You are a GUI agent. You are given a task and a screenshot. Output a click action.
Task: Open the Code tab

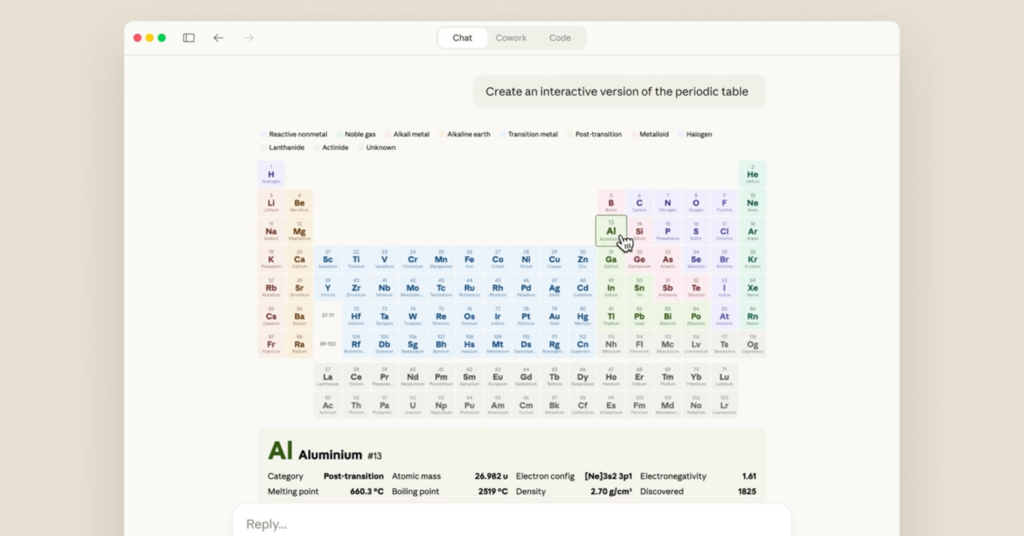click(560, 38)
